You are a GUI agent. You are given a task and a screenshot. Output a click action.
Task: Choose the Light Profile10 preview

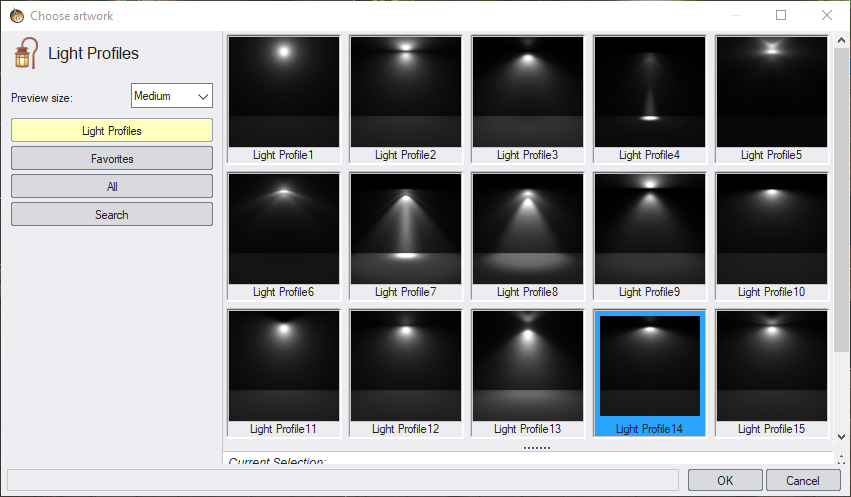point(772,228)
